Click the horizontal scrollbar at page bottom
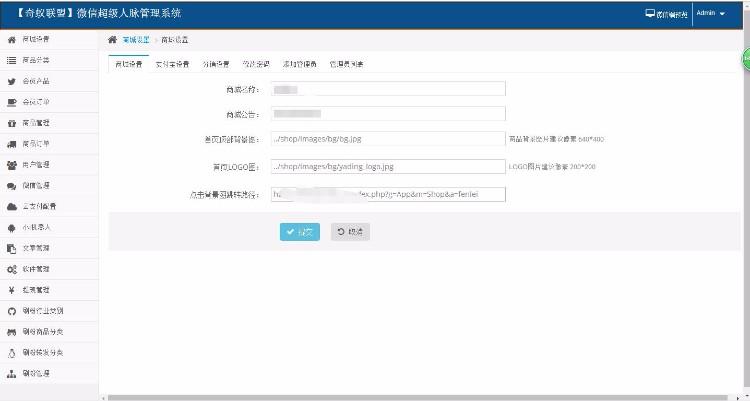The image size is (750, 401). [420, 397]
